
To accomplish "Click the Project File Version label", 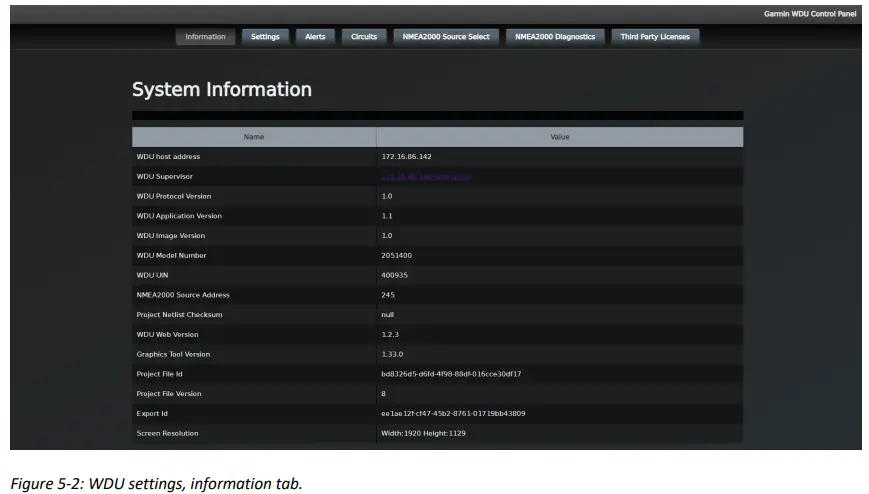I will [x=169, y=394].
